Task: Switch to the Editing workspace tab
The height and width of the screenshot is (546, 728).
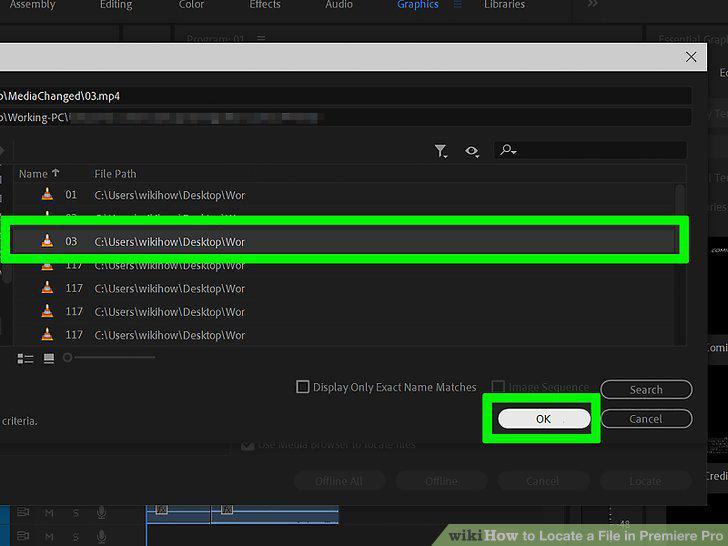Action: [116, 5]
